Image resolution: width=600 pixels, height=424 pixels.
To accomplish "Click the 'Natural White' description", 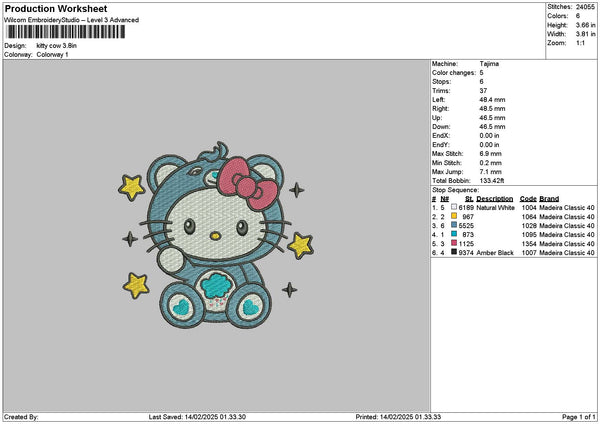I will tap(496, 208).
